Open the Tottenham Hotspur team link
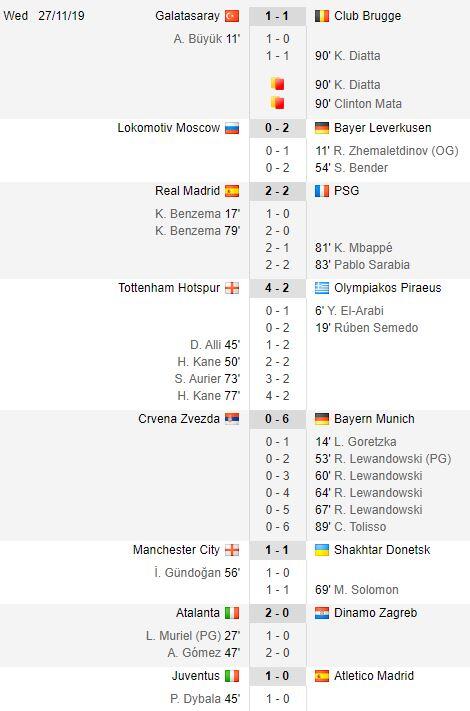 tap(169, 288)
